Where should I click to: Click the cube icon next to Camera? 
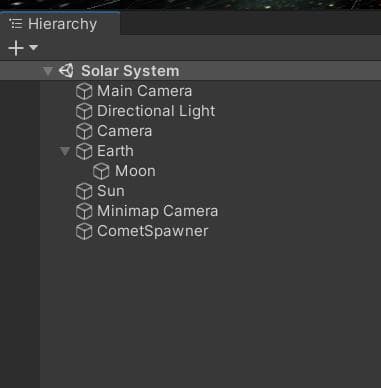(x=84, y=131)
